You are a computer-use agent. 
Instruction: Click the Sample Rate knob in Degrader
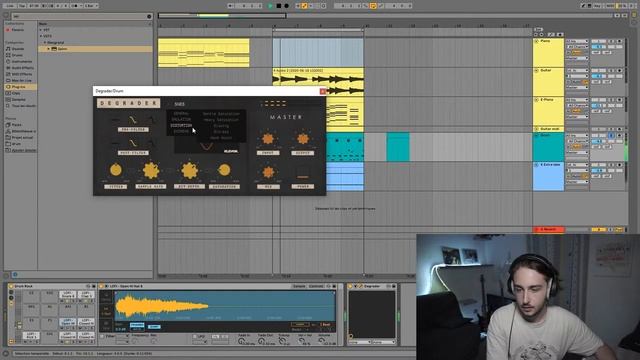(x=151, y=170)
